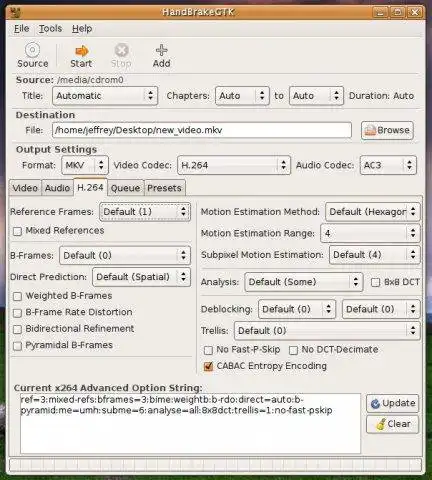Open the Tools menu
This screenshot has height=480, width=432.
click(x=50, y=29)
